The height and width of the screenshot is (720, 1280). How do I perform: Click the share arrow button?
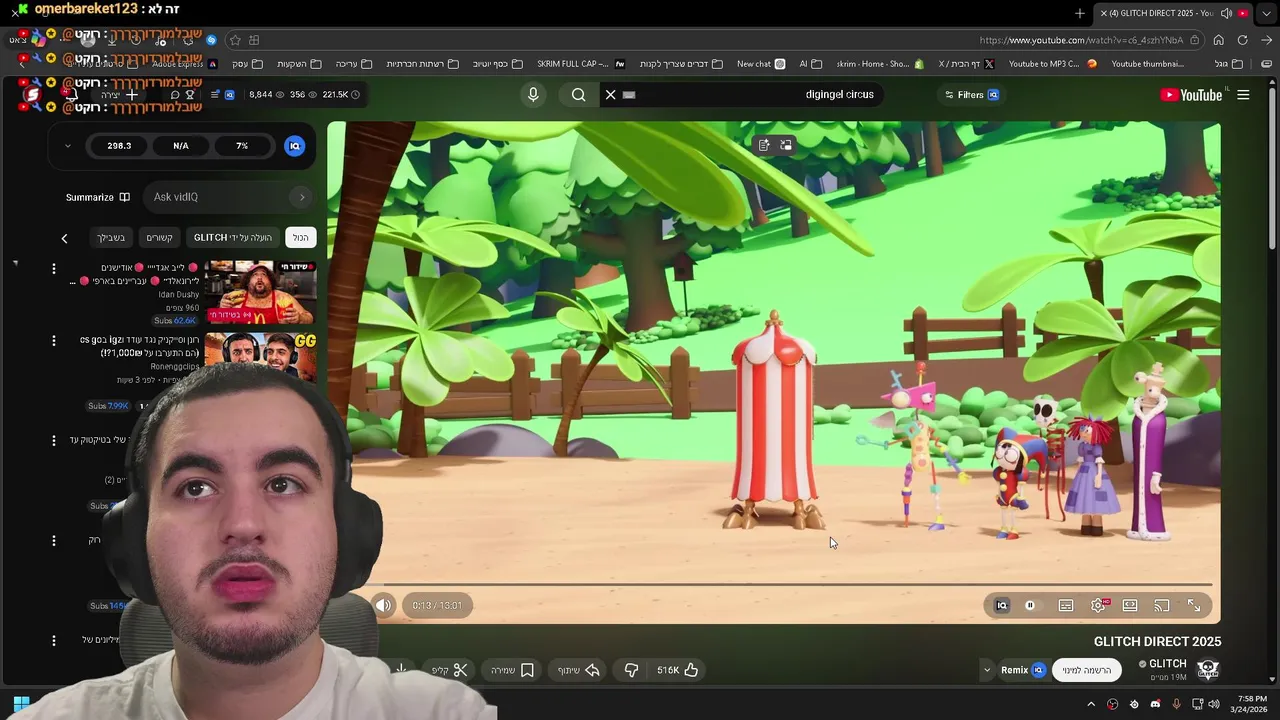[578, 670]
